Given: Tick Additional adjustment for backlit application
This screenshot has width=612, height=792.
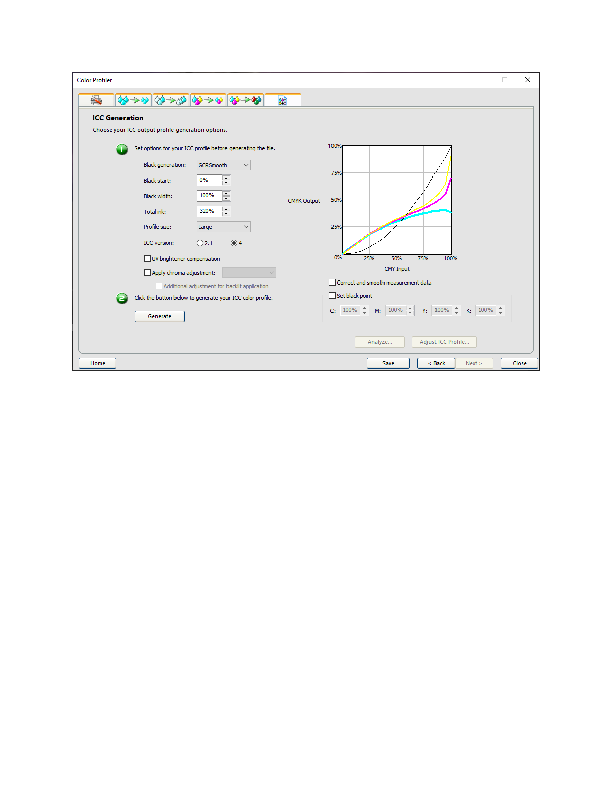Looking at the screenshot, I should 159,286.
